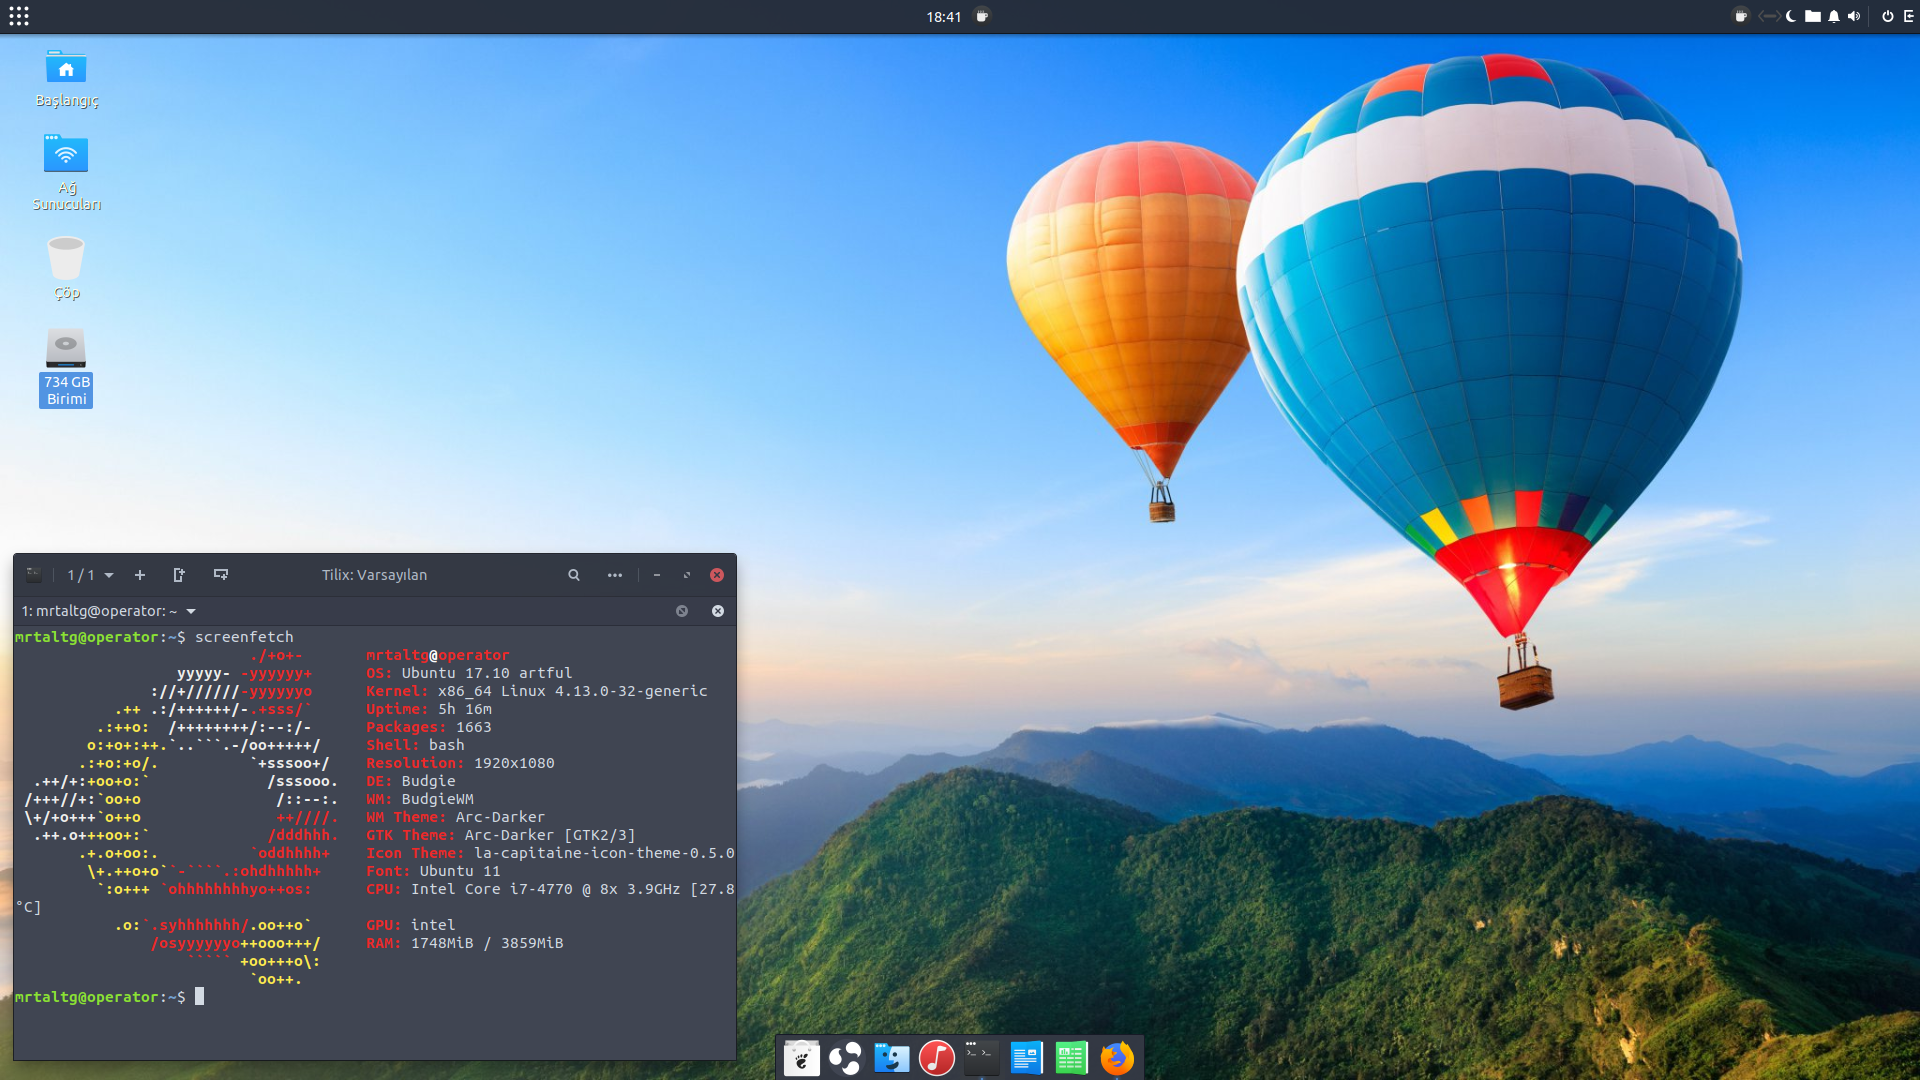Launch the blue document writer from dock
Screen dimensions: 1920x1080
1026,1057
